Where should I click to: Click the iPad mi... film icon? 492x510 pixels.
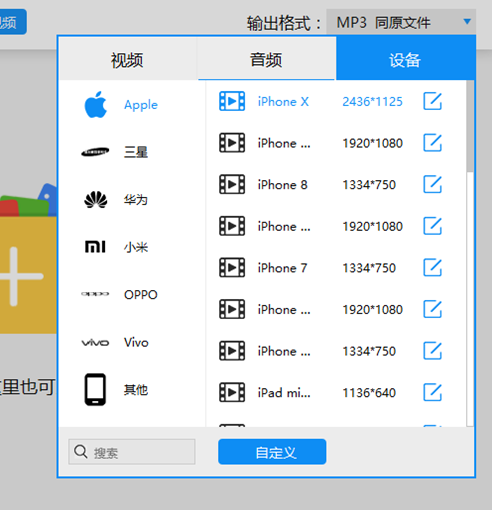[x=232, y=392]
